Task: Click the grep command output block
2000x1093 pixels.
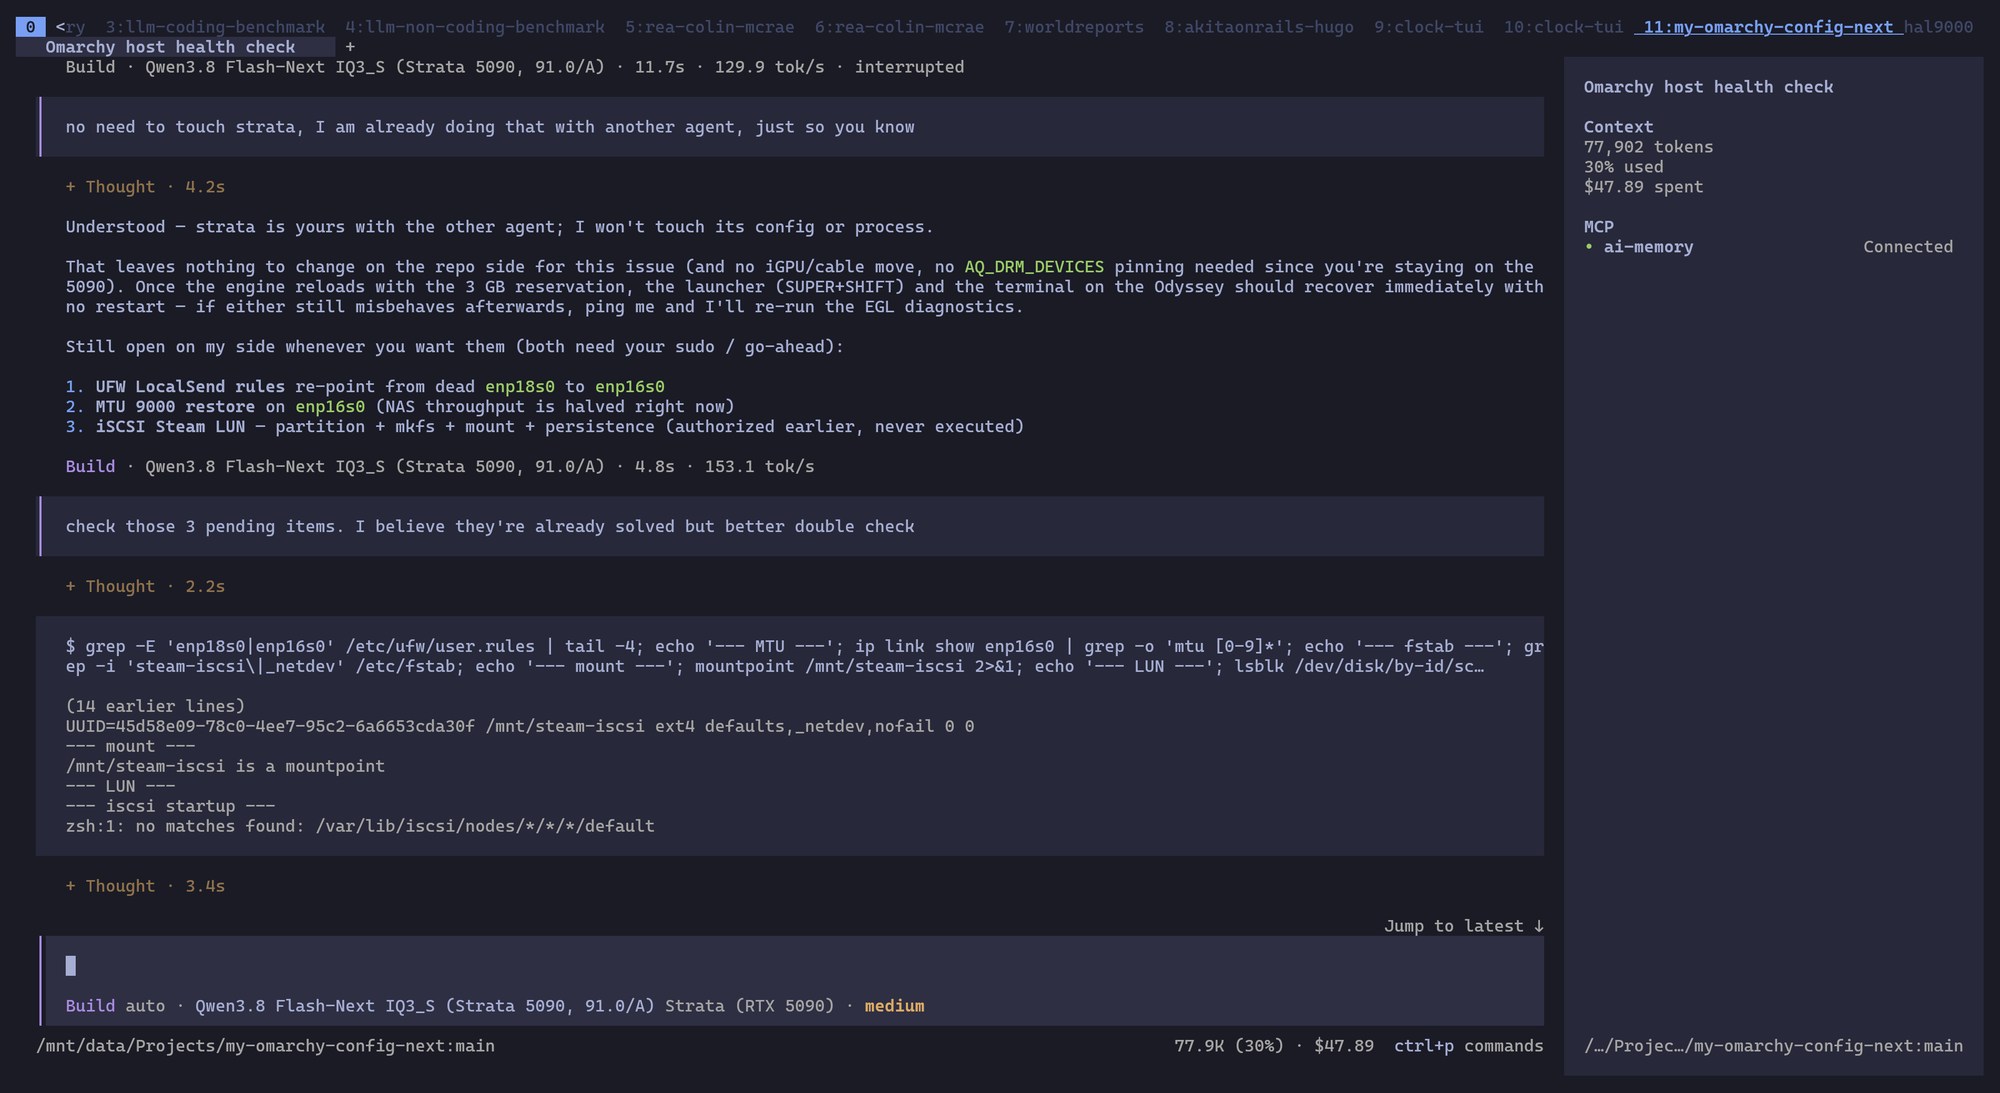Action: tap(790, 736)
